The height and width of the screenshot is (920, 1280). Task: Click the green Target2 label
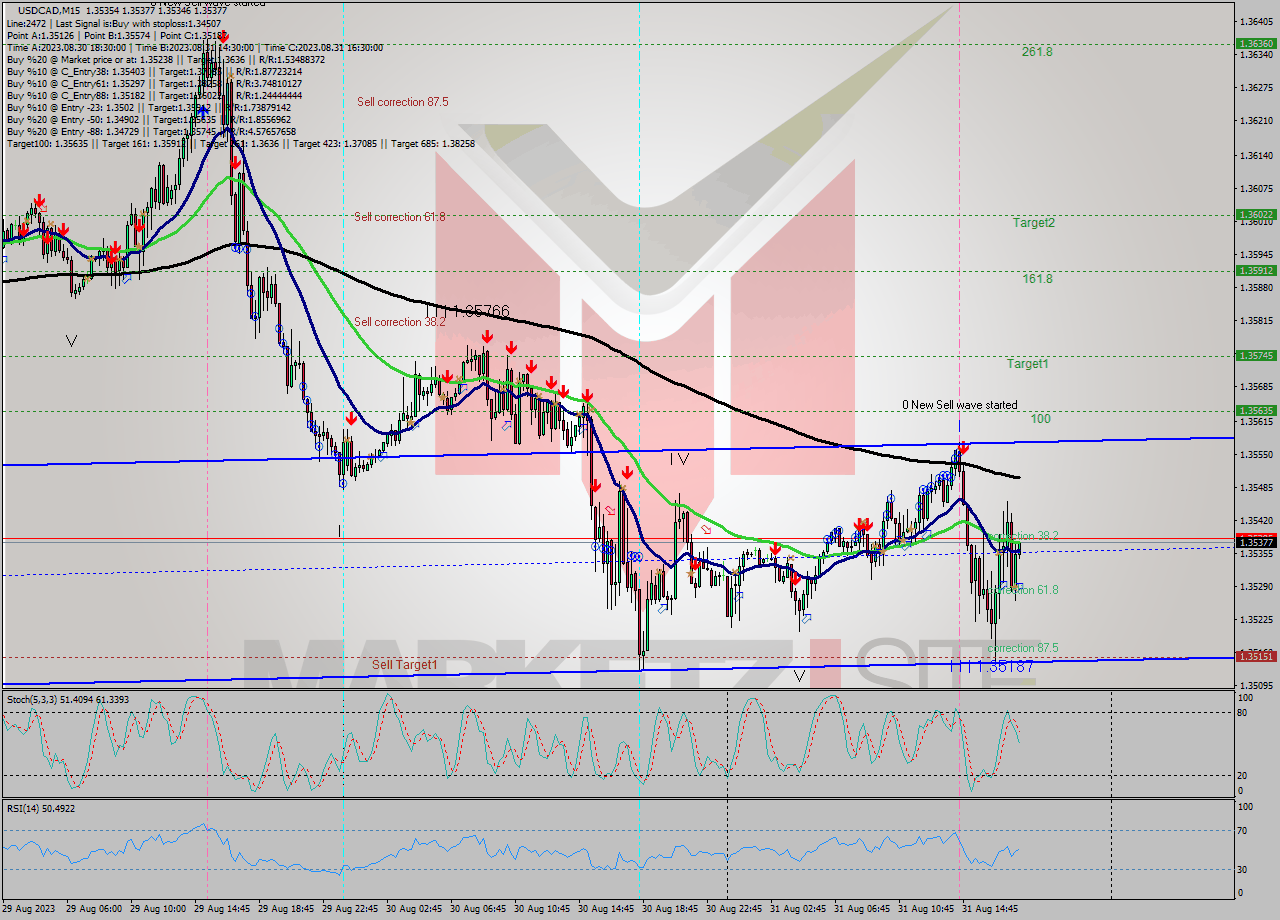click(x=1033, y=223)
